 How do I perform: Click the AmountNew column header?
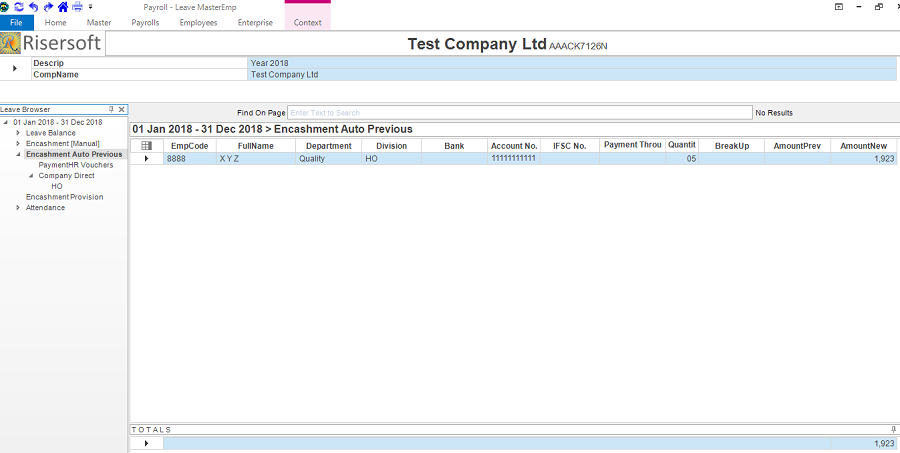tap(863, 146)
